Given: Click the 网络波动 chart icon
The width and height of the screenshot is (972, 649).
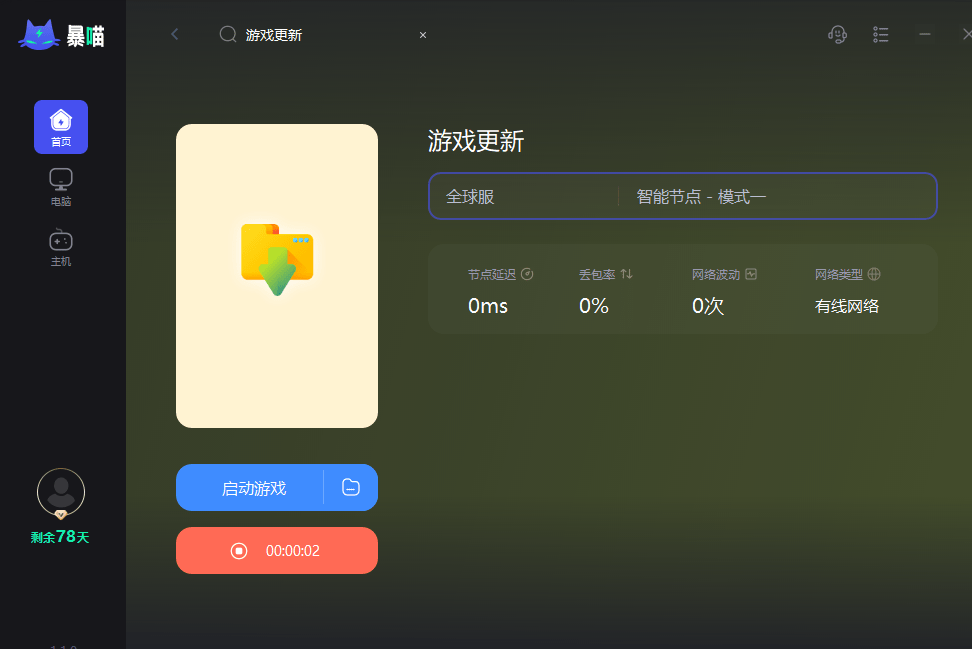Looking at the screenshot, I should tap(751, 274).
